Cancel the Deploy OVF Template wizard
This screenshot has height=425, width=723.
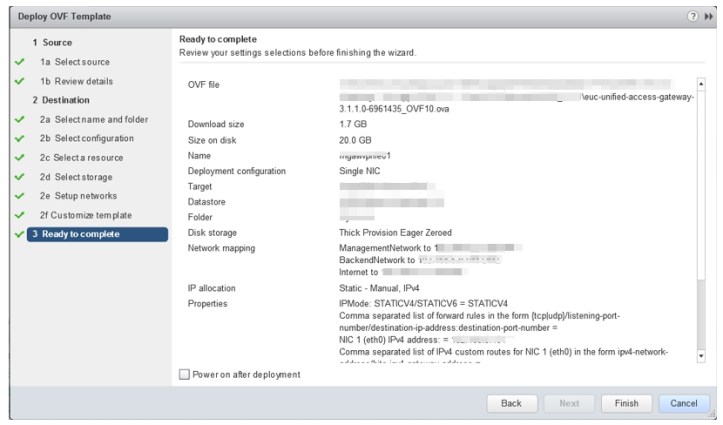coord(683,403)
